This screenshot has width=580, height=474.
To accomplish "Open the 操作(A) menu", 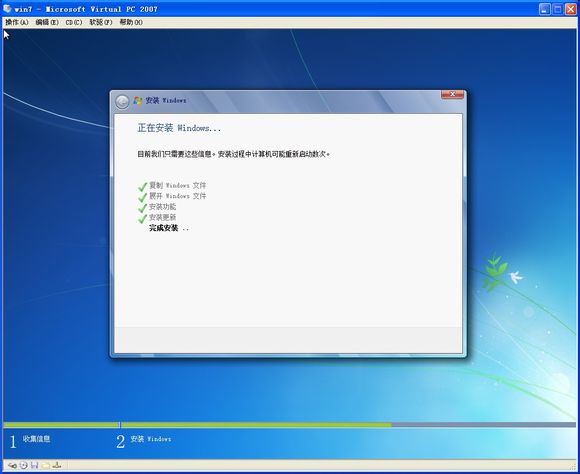I will pyautogui.click(x=16, y=22).
